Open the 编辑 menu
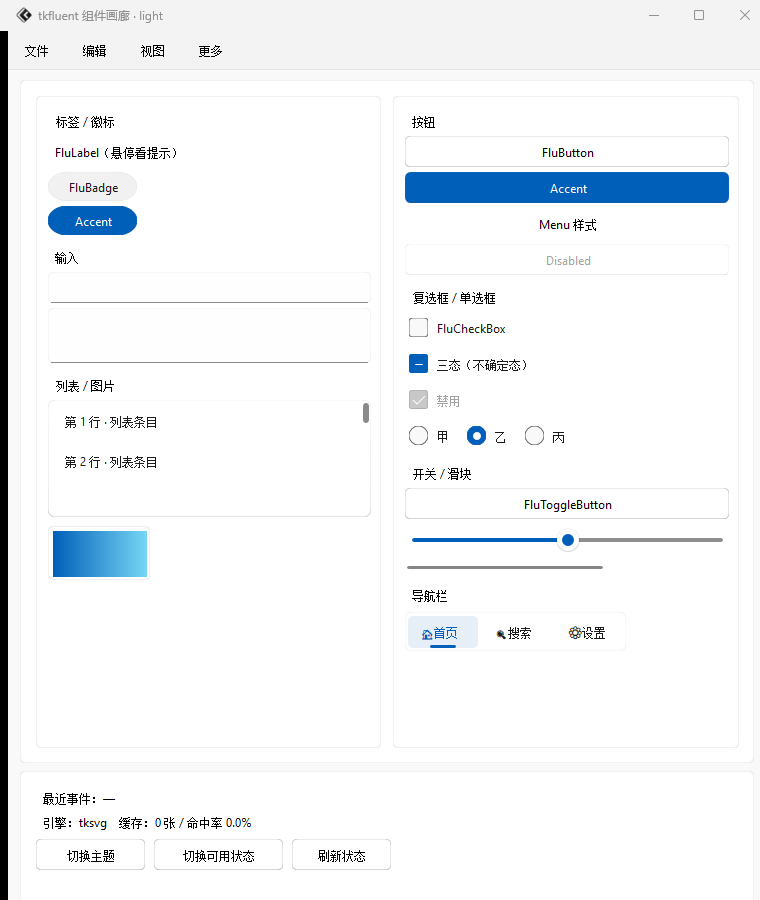The height and width of the screenshot is (900, 760). 94,51
